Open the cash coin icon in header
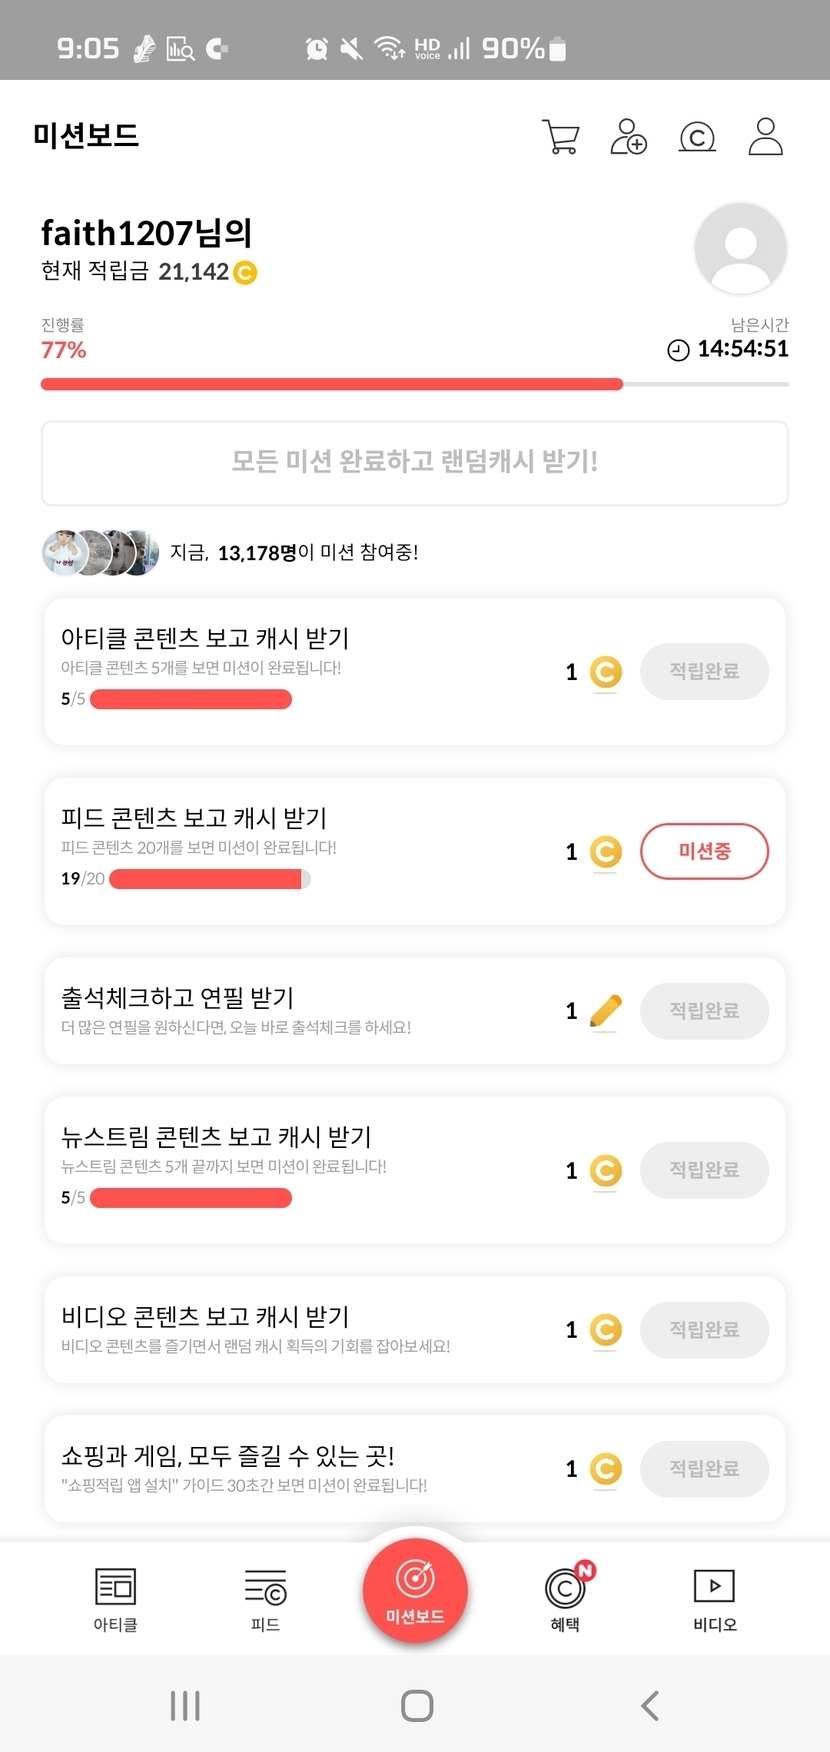The image size is (830, 1752). 697,137
